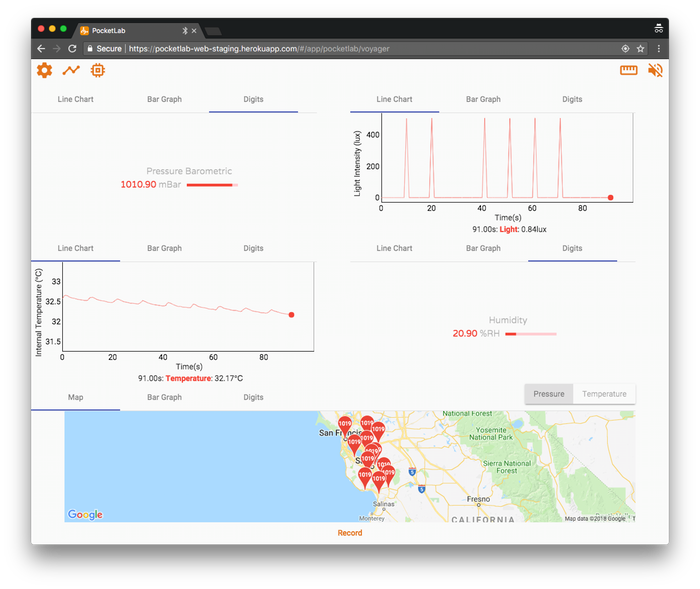The width and height of the screenshot is (700, 589).
Task: Bookmark the page with the star icon
Action: pyautogui.click(x=641, y=48)
